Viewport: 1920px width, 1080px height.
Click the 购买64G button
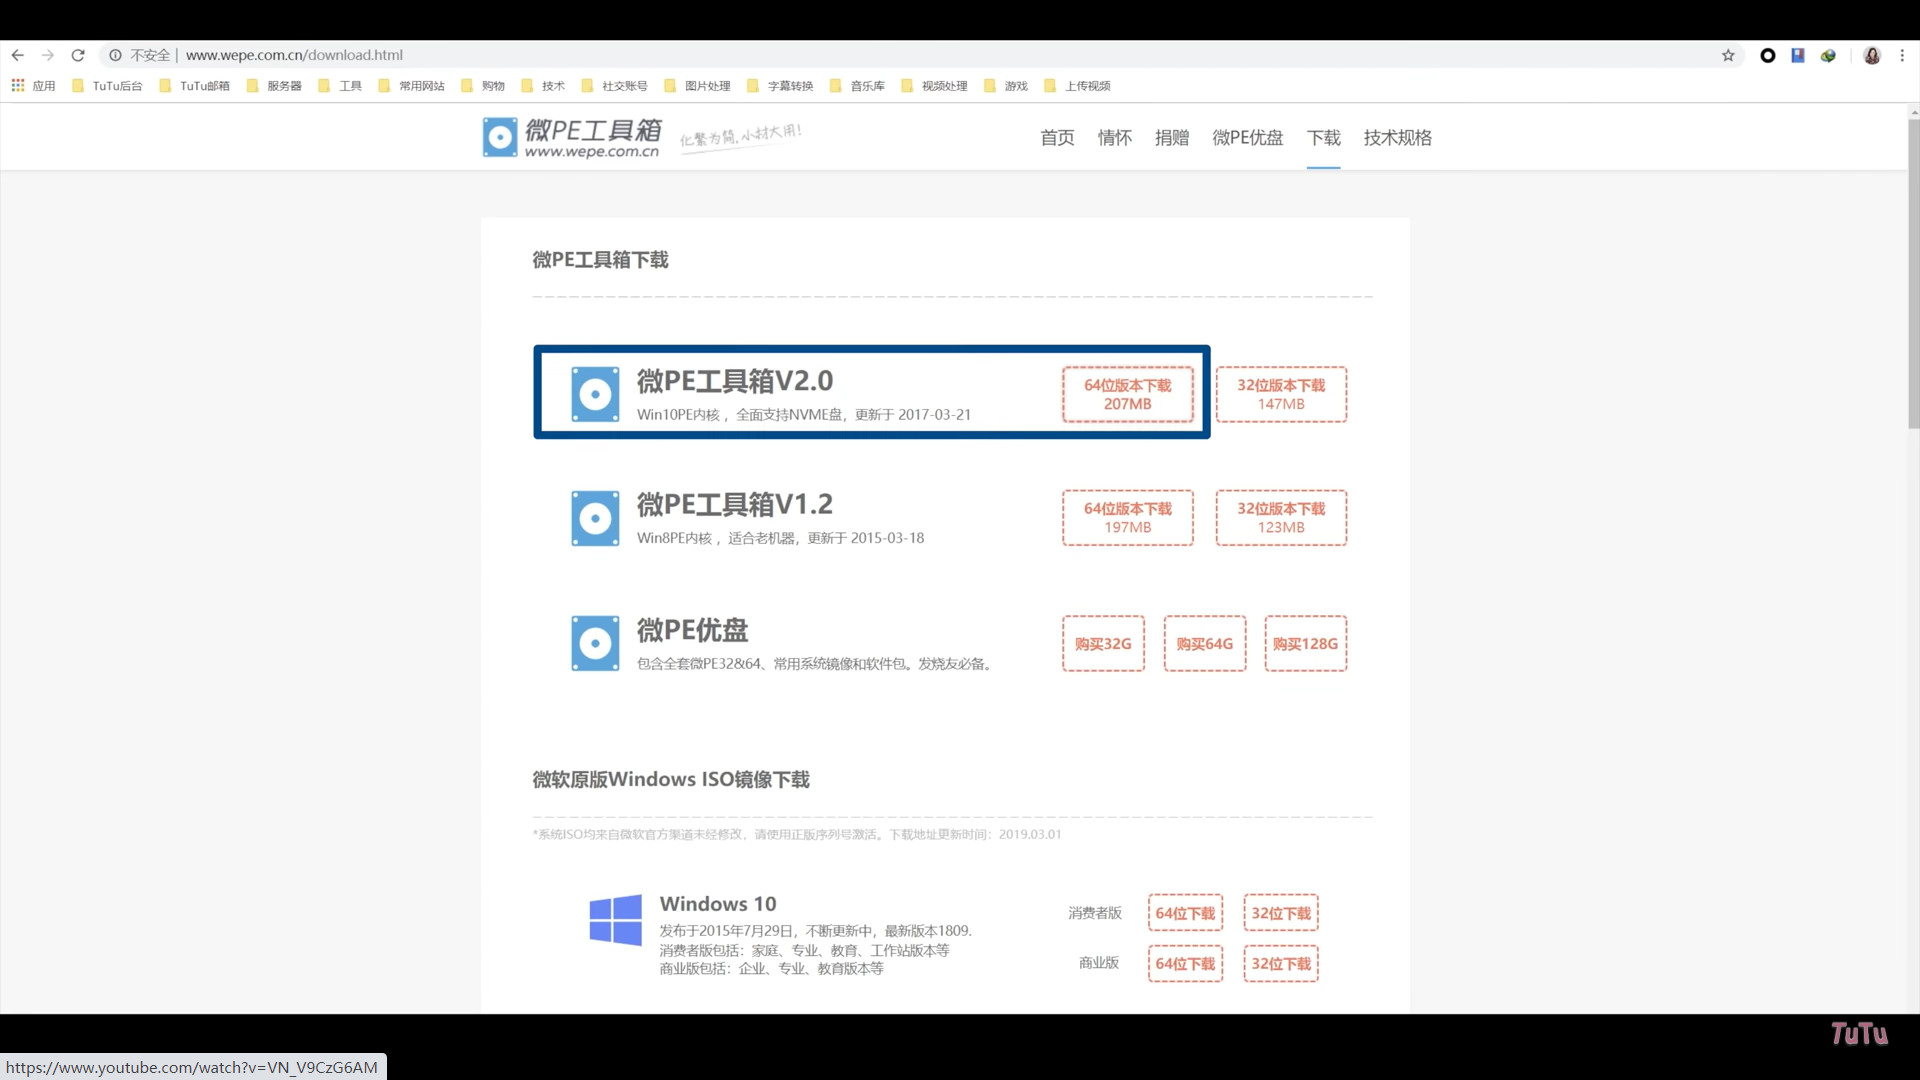(1205, 643)
